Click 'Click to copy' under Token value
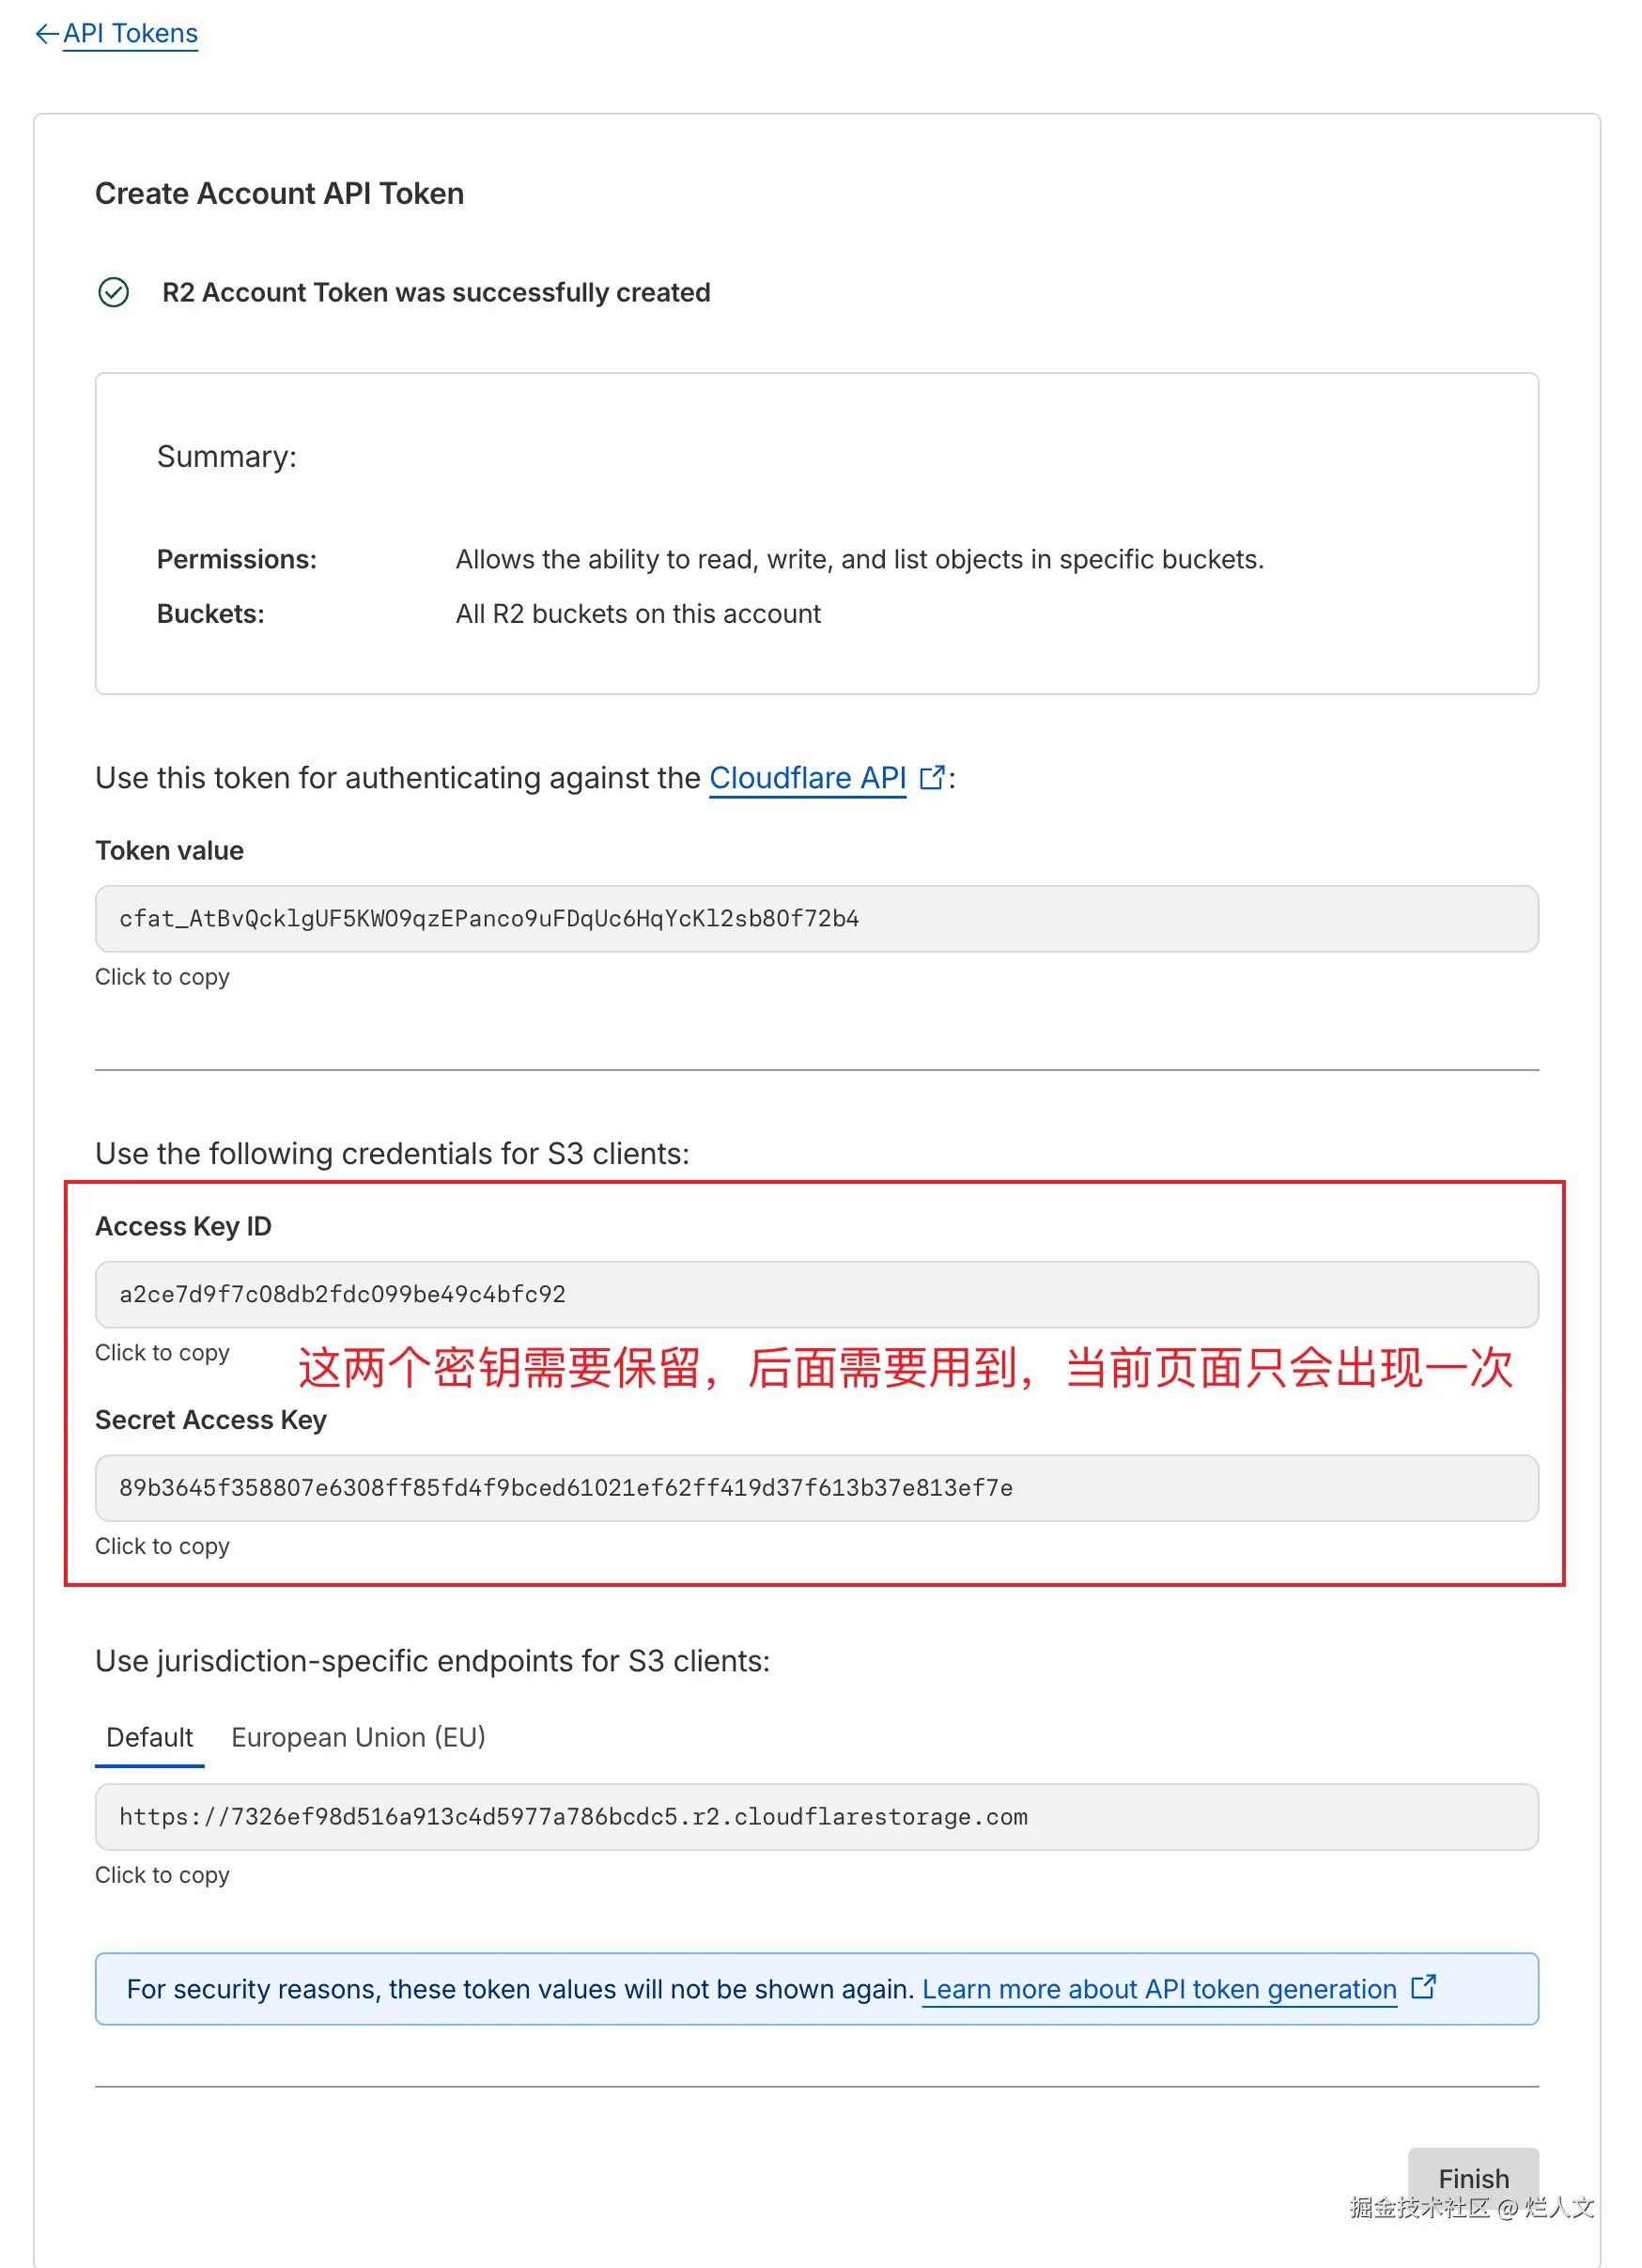 162,977
